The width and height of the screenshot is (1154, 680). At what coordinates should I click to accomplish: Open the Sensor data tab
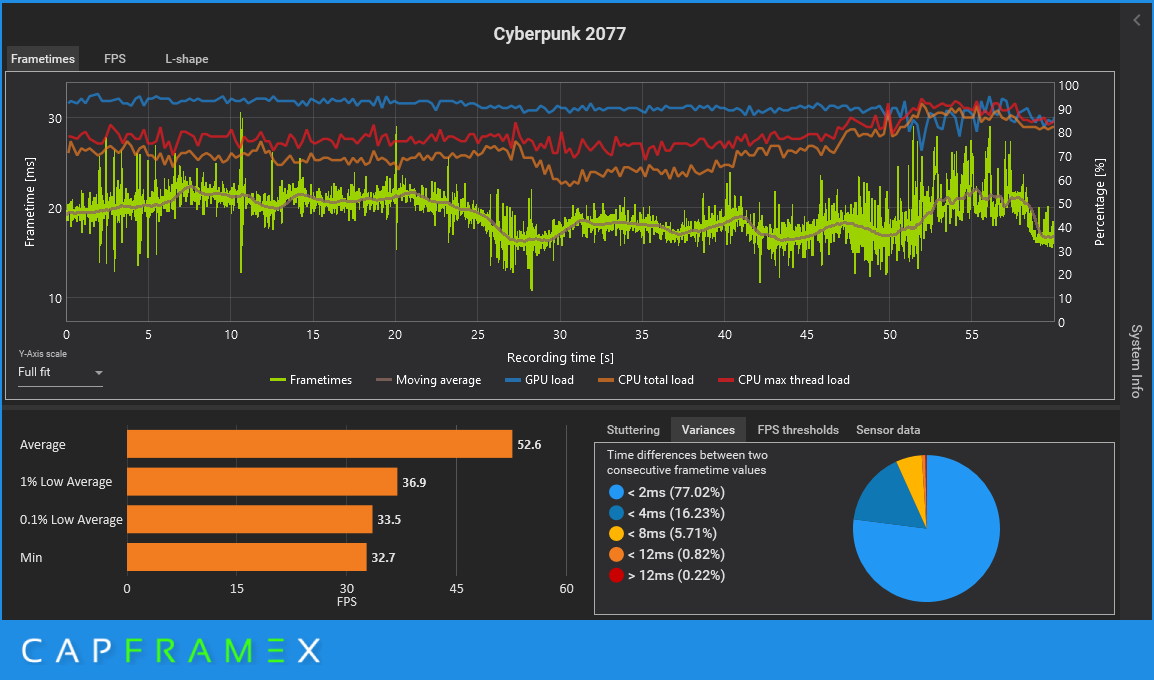[888, 430]
